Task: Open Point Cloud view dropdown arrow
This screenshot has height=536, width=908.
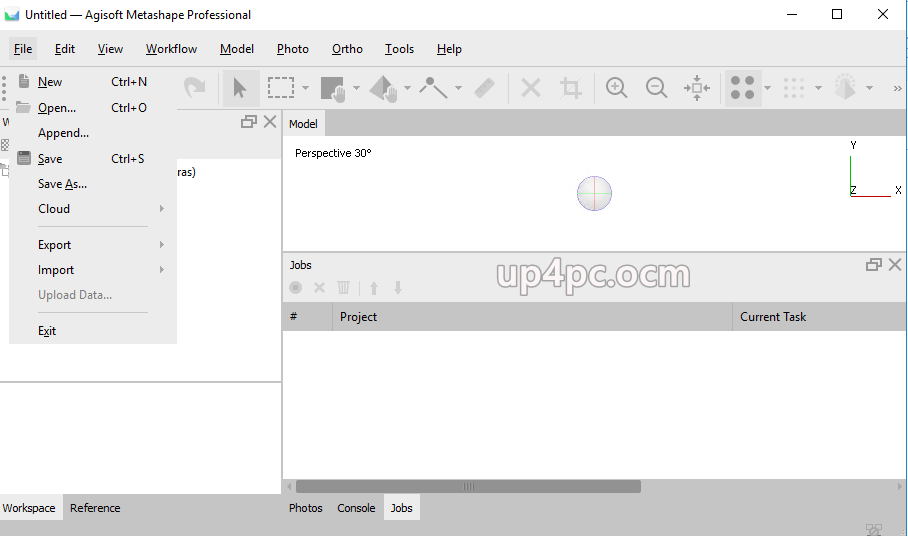Action: click(767, 89)
